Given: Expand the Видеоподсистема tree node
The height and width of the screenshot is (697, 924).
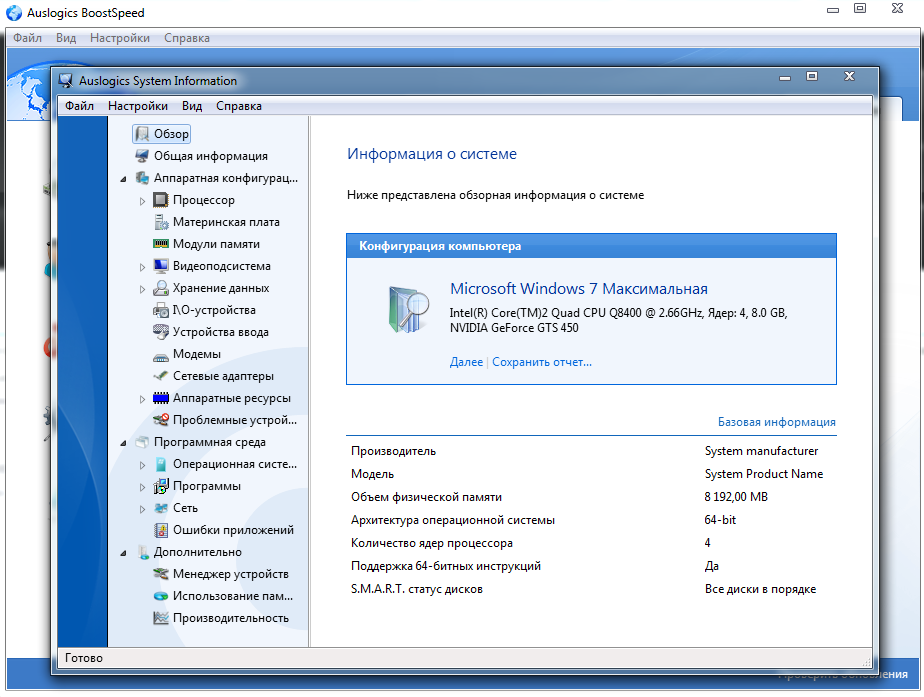Looking at the screenshot, I should pyautogui.click(x=142, y=267).
